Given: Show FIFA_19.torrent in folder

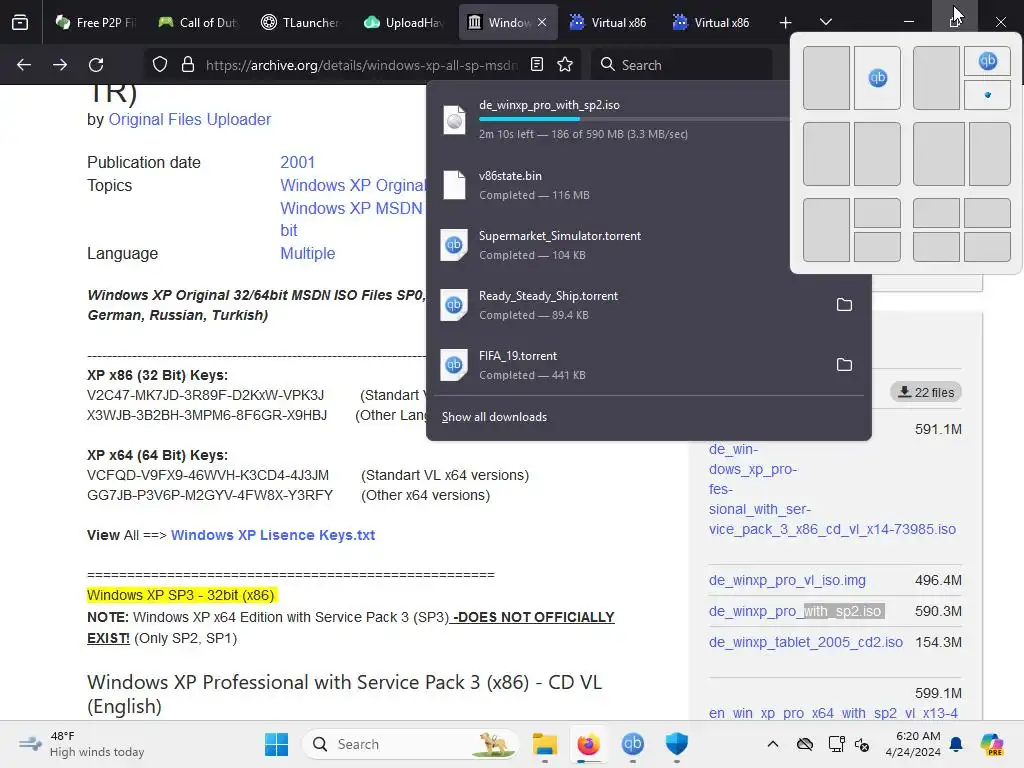Looking at the screenshot, I should [x=844, y=365].
